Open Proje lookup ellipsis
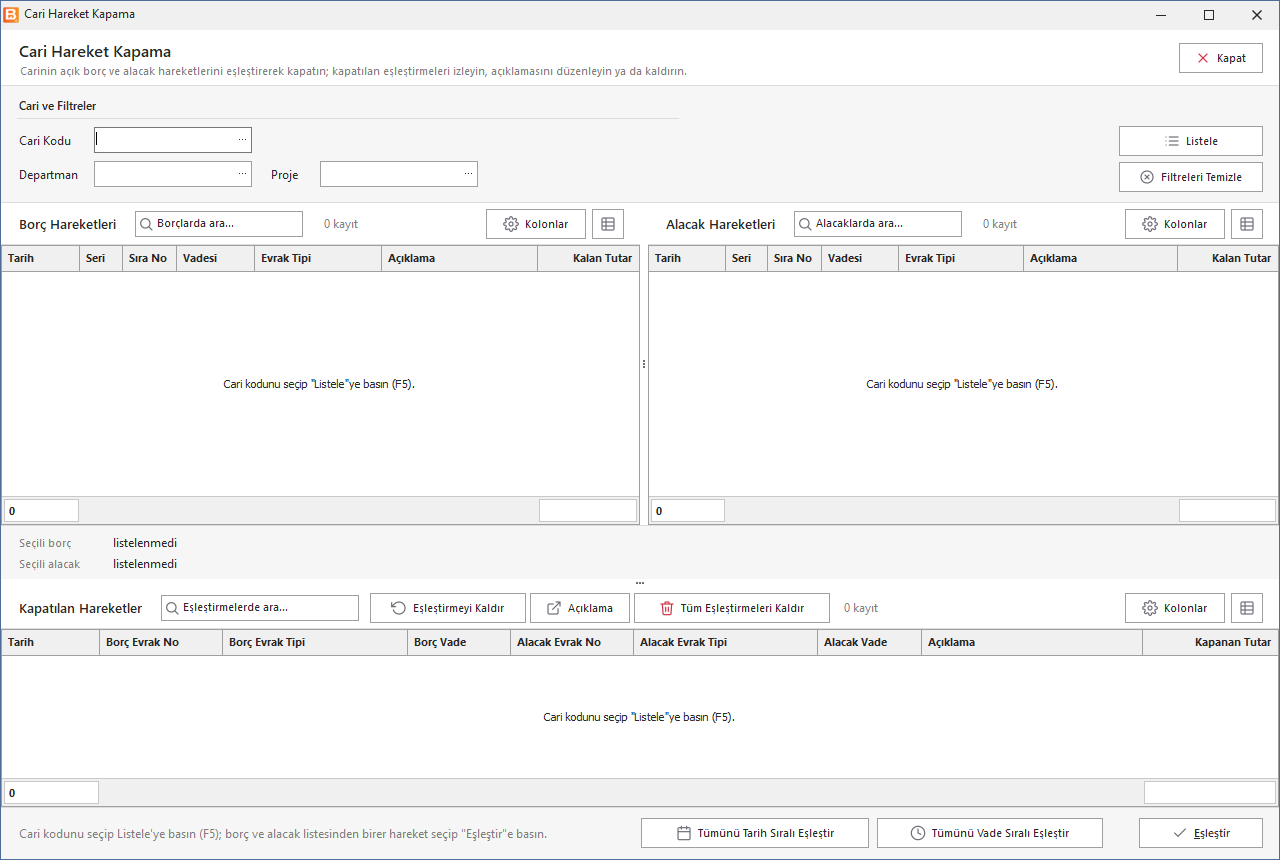1280x860 pixels. (x=468, y=174)
